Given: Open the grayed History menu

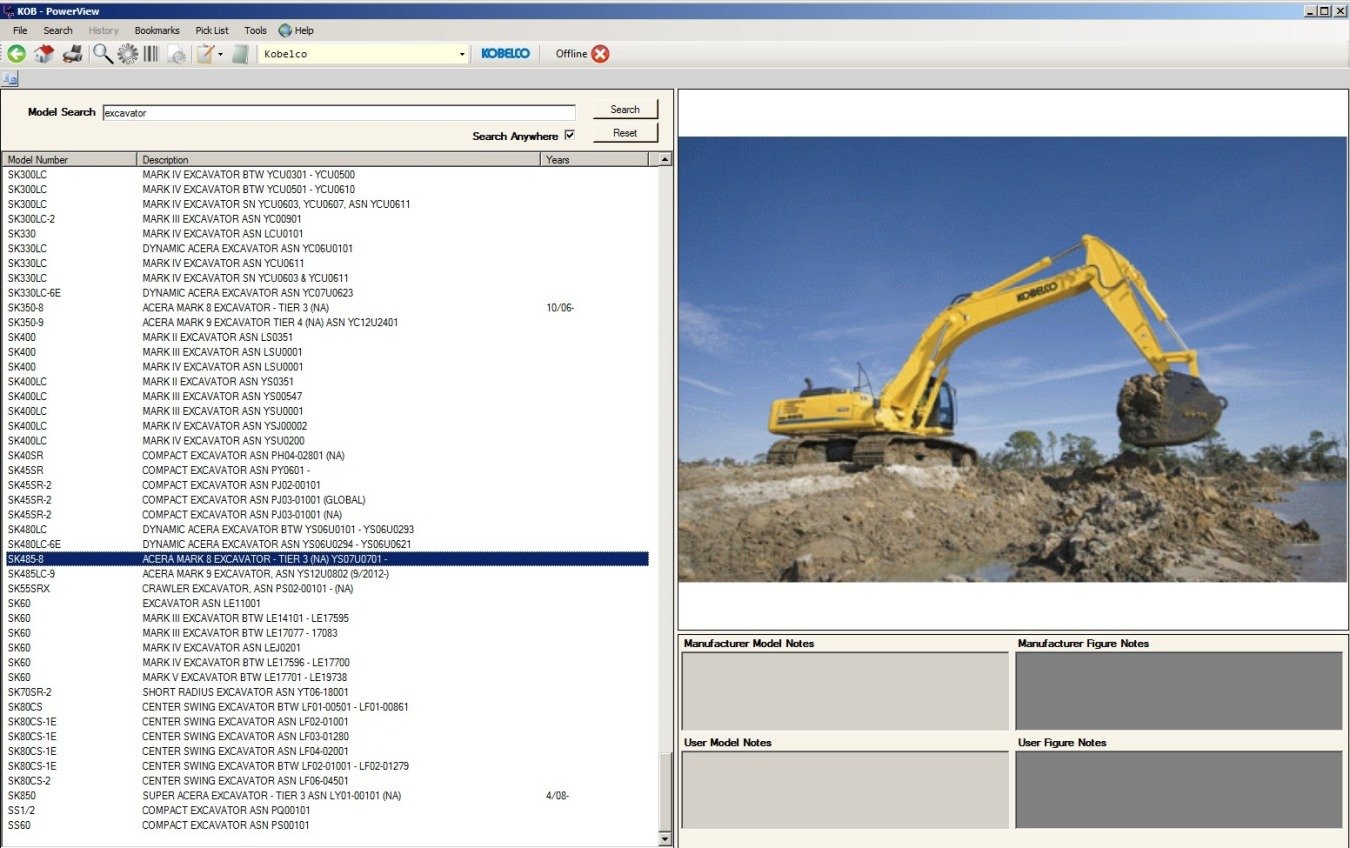Looking at the screenshot, I should tap(103, 30).
